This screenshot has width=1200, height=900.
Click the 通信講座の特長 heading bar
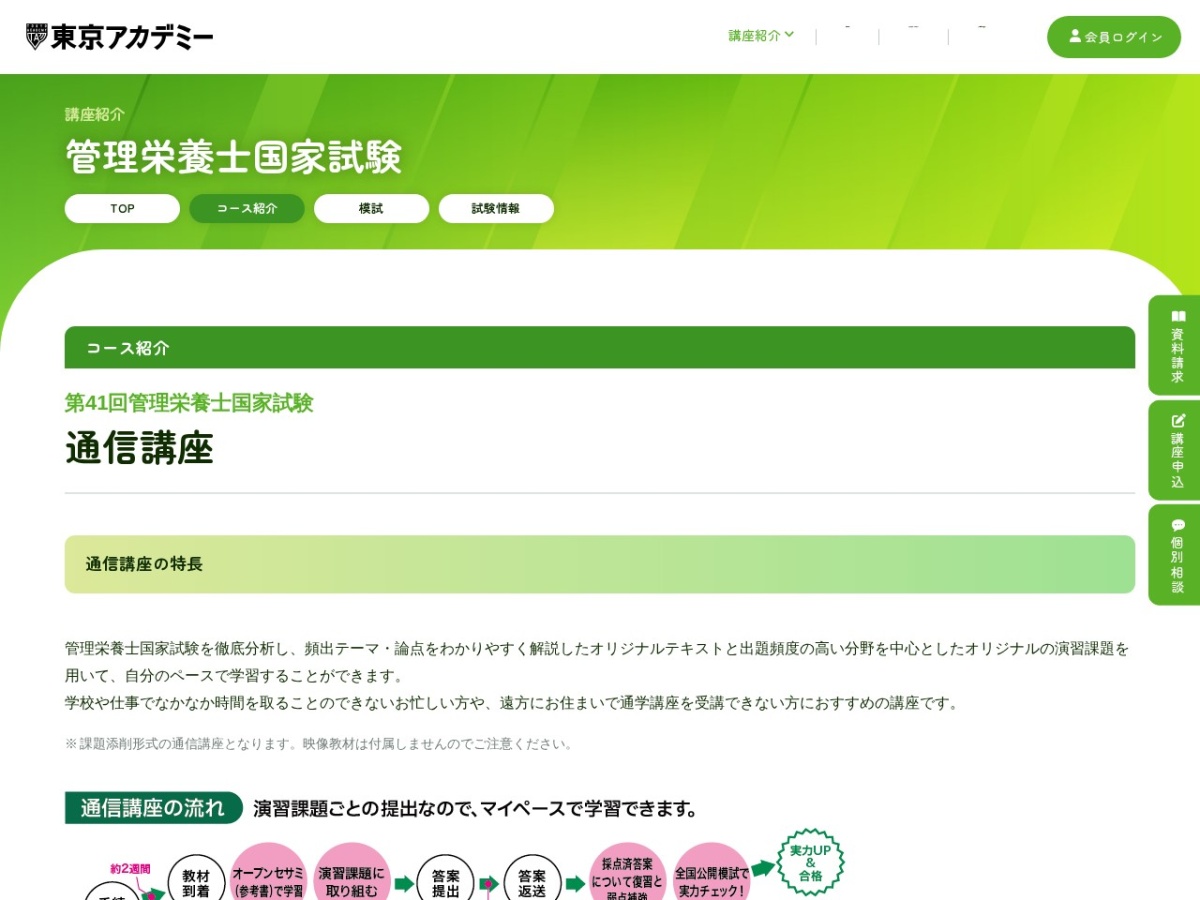(x=600, y=564)
